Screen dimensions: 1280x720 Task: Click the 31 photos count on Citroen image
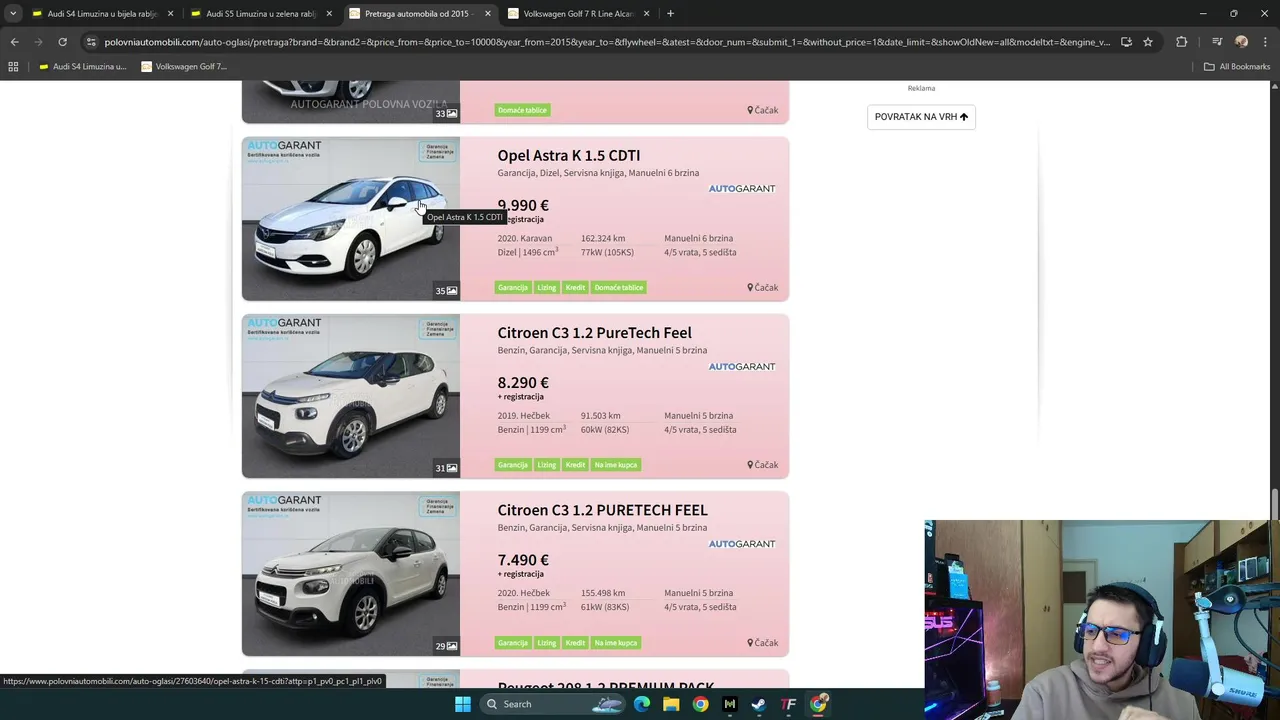point(446,468)
